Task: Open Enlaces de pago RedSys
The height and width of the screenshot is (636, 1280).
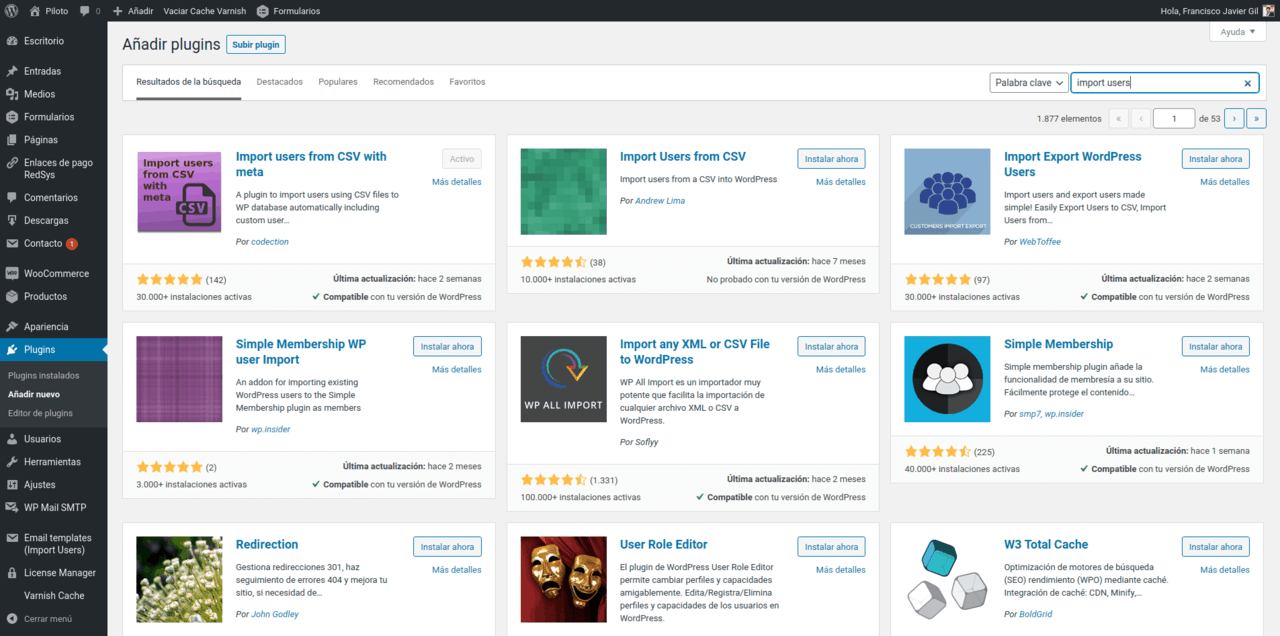Action: [54, 168]
